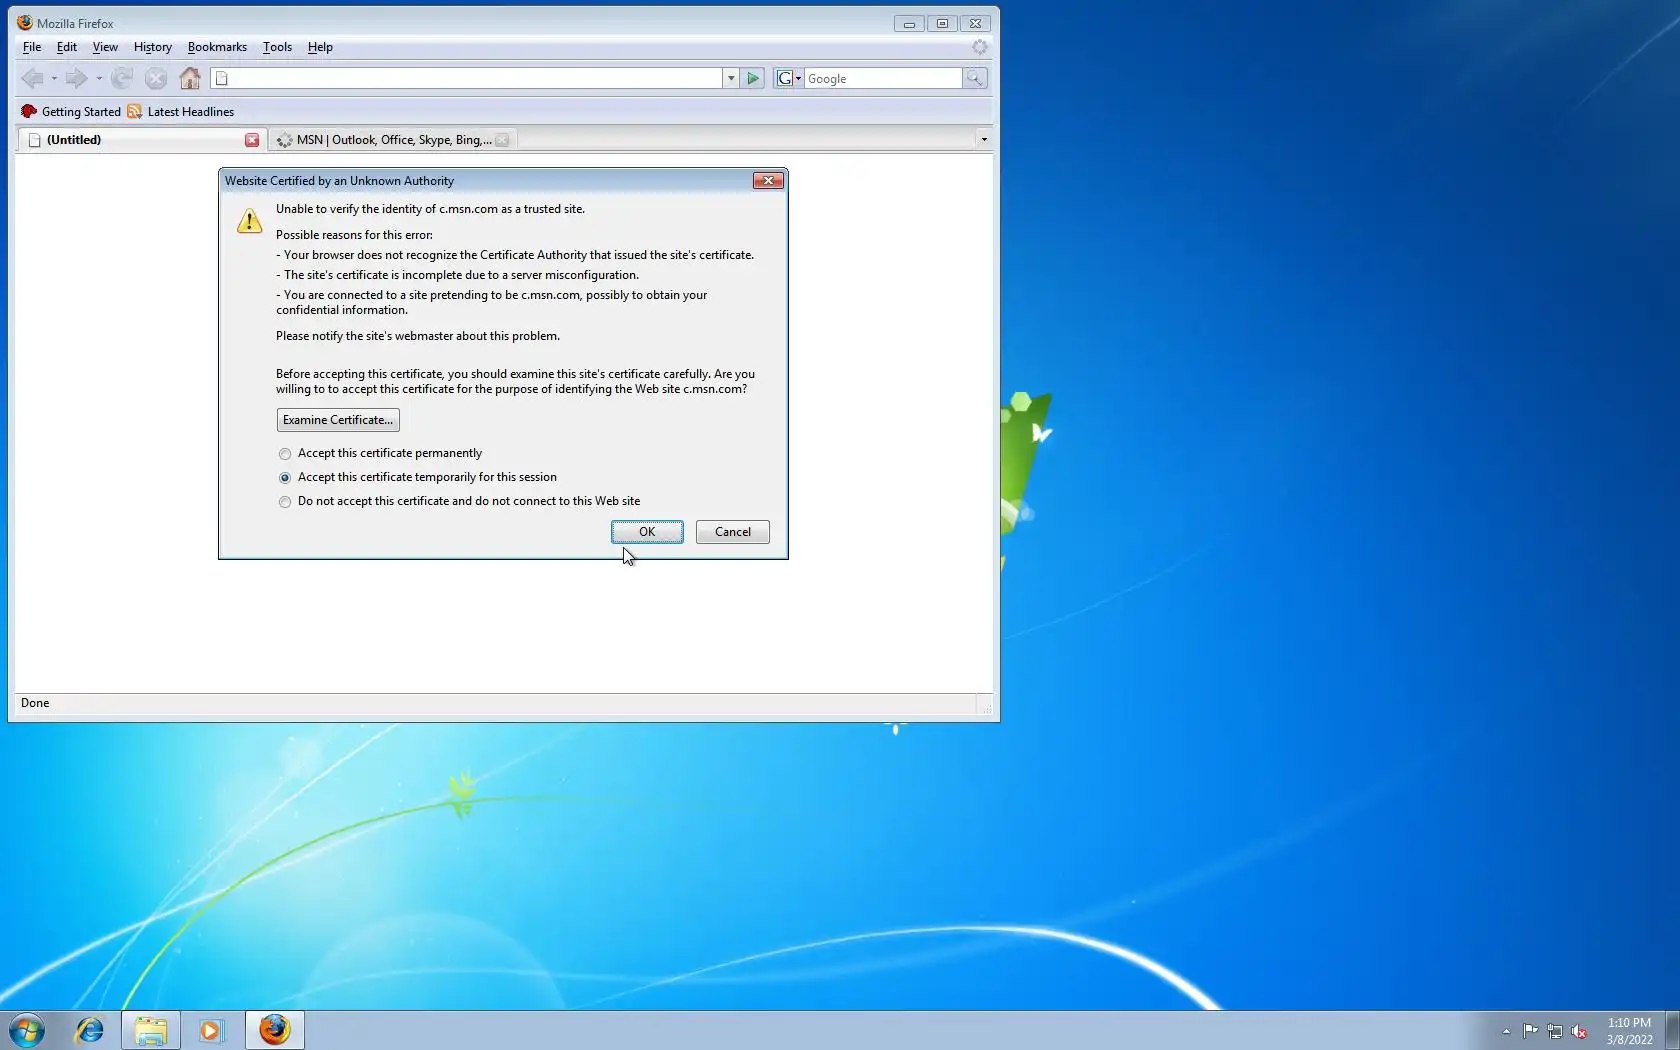This screenshot has height=1050, width=1680.
Task: Click the Action Center flag icon
Action: click(x=1531, y=1031)
